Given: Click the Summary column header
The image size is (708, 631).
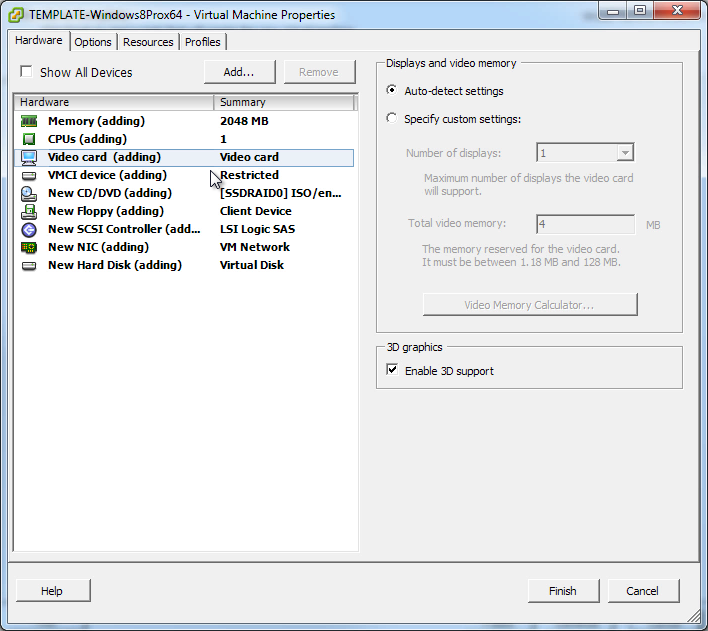Looking at the screenshot, I should coord(284,102).
